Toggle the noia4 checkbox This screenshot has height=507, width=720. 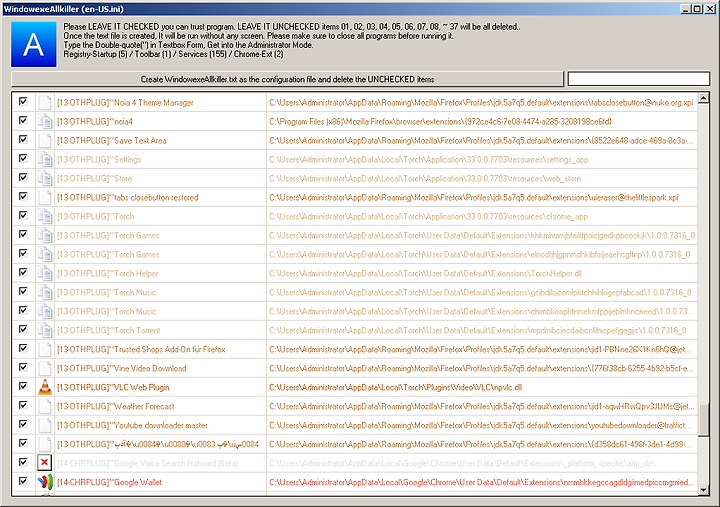[x=23, y=120]
